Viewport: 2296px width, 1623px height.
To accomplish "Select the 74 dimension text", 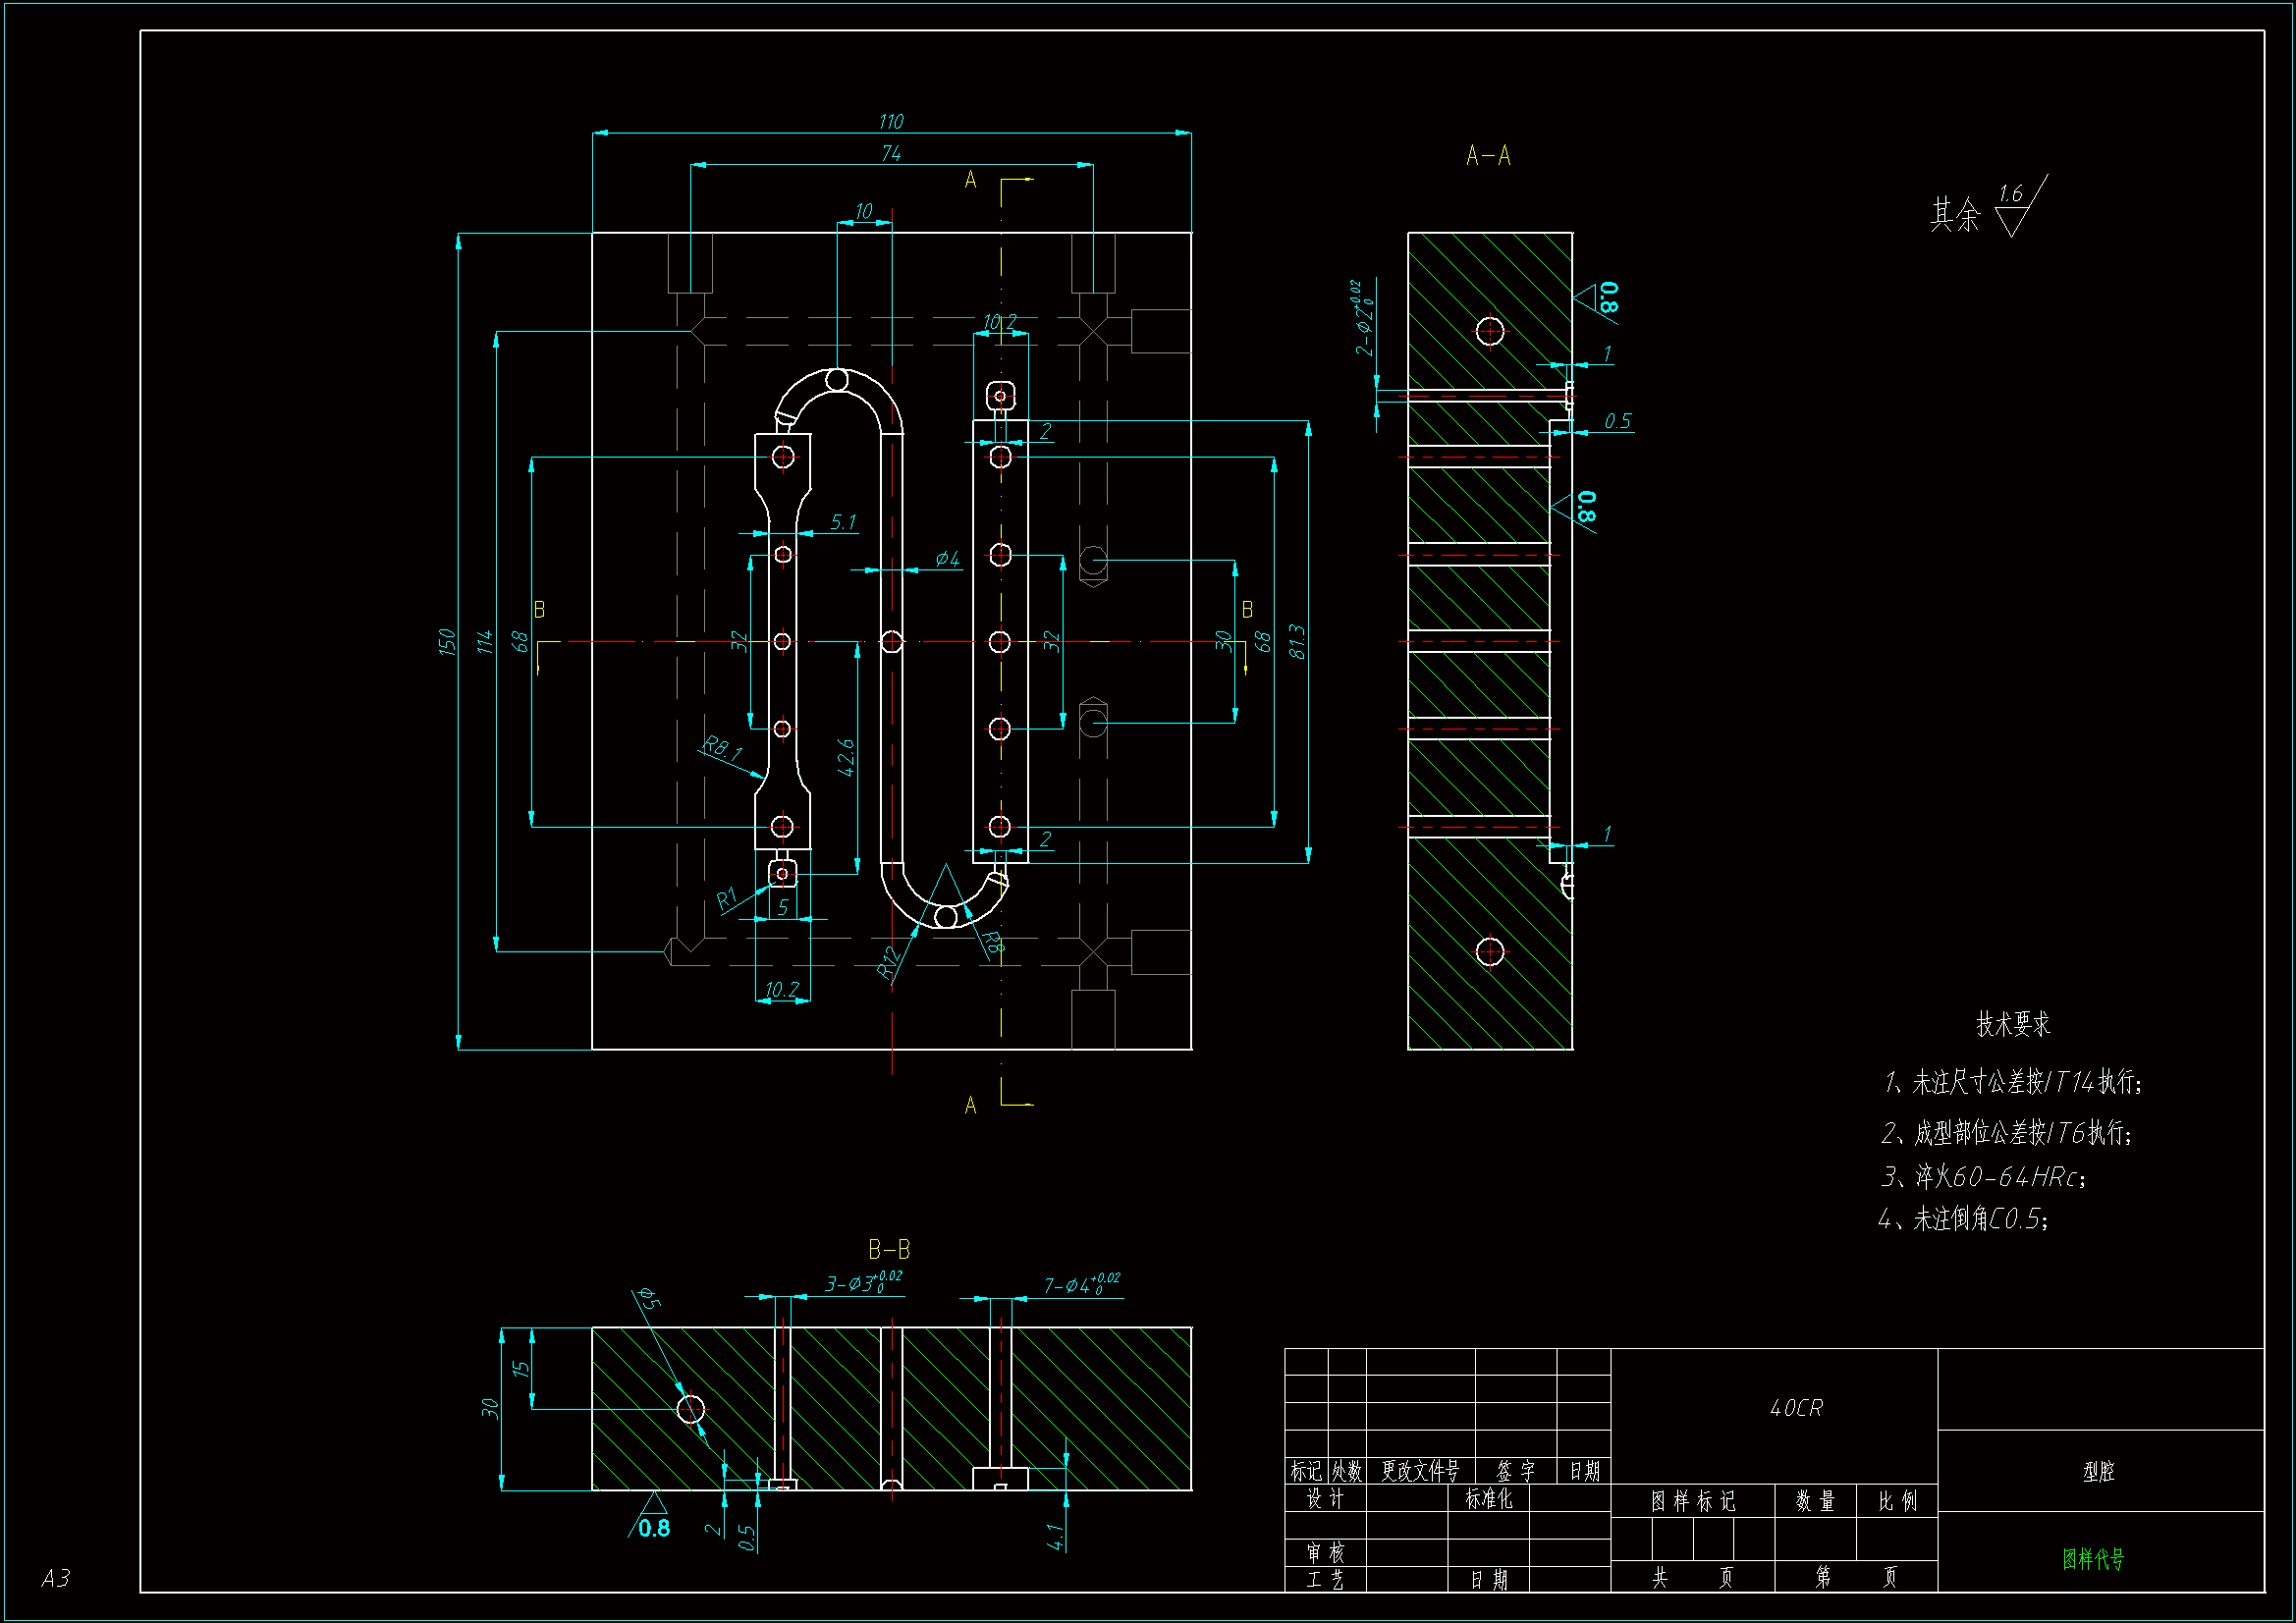I will click(890, 154).
